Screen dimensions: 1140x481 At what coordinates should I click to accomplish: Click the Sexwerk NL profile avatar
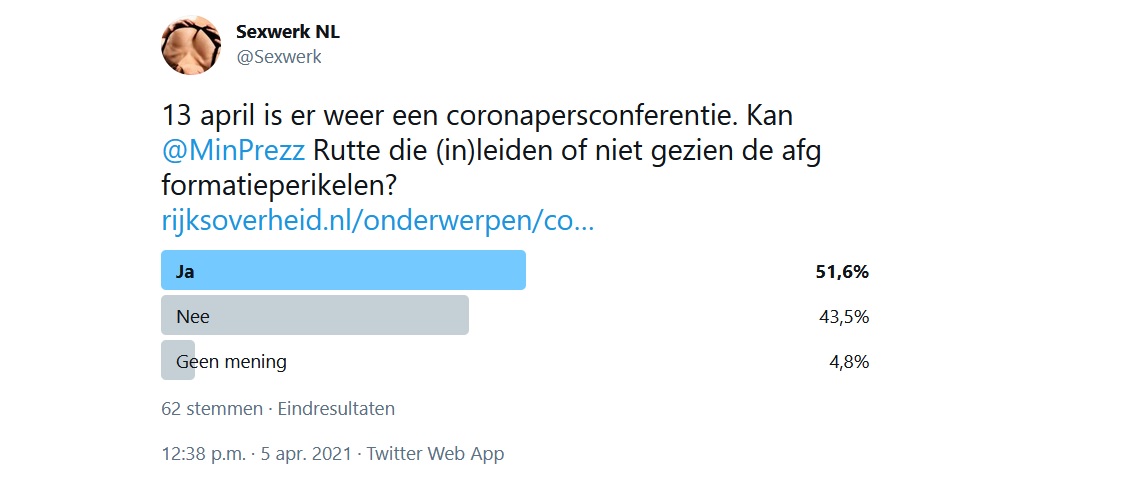click(x=191, y=45)
